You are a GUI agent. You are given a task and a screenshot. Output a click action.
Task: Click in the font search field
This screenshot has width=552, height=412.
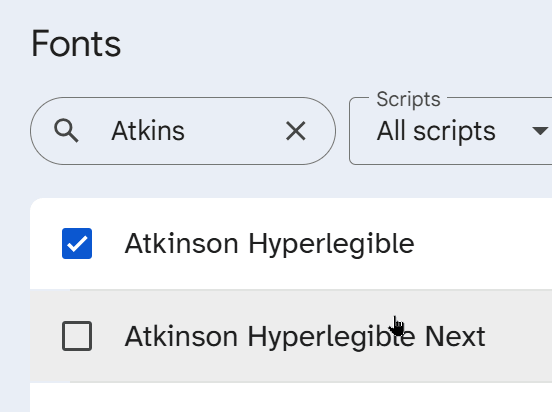coord(183,131)
